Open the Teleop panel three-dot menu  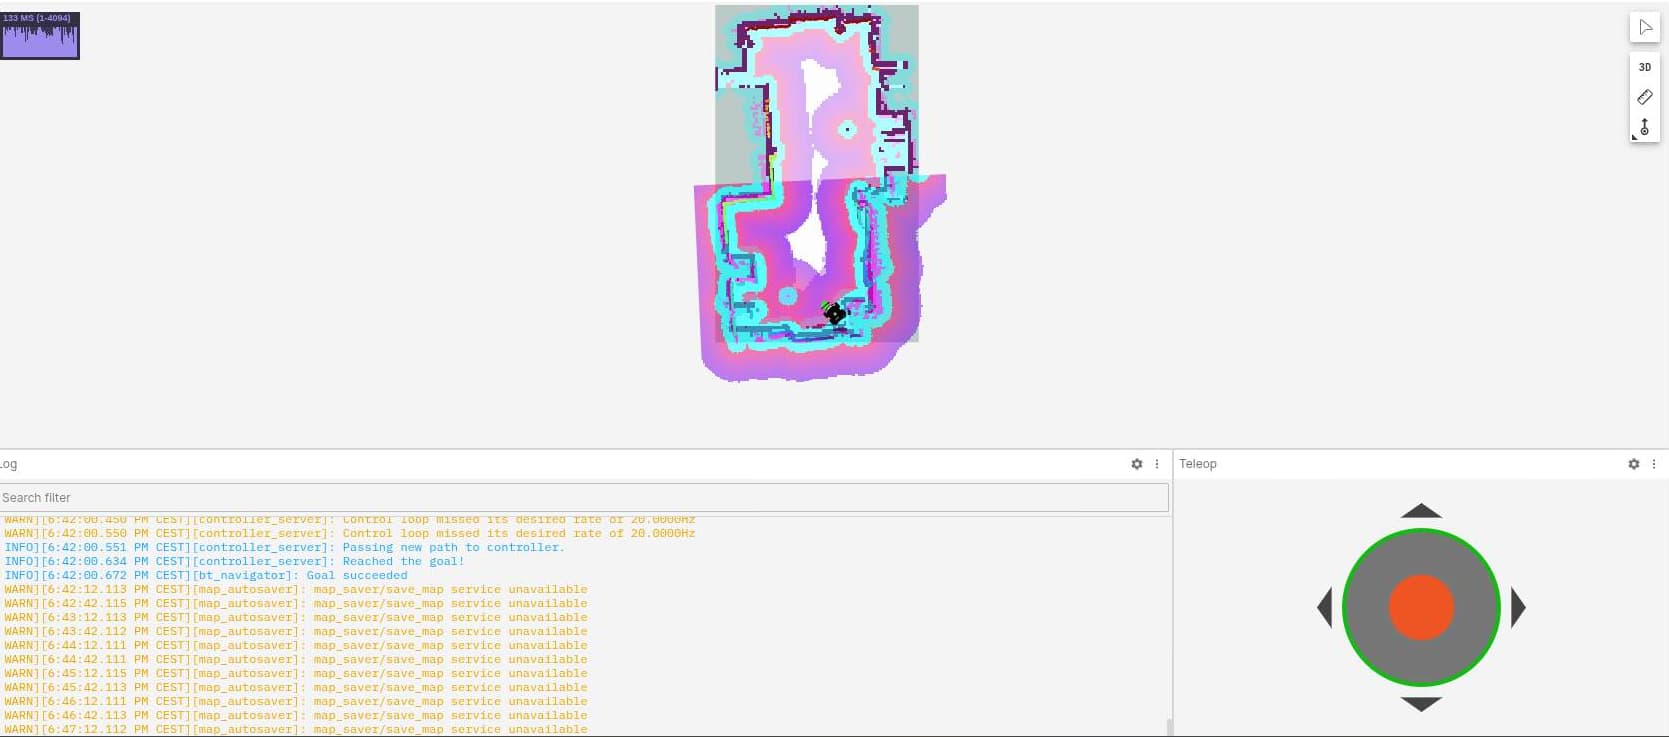[1654, 464]
